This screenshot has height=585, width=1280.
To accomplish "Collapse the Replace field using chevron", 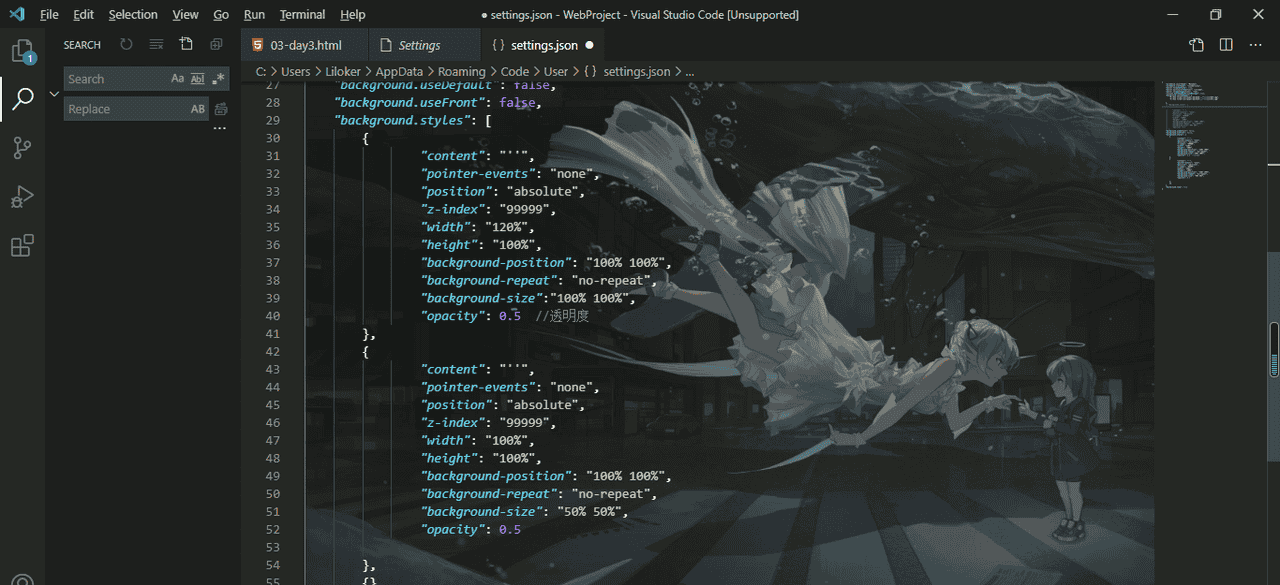I will point(54,94).
